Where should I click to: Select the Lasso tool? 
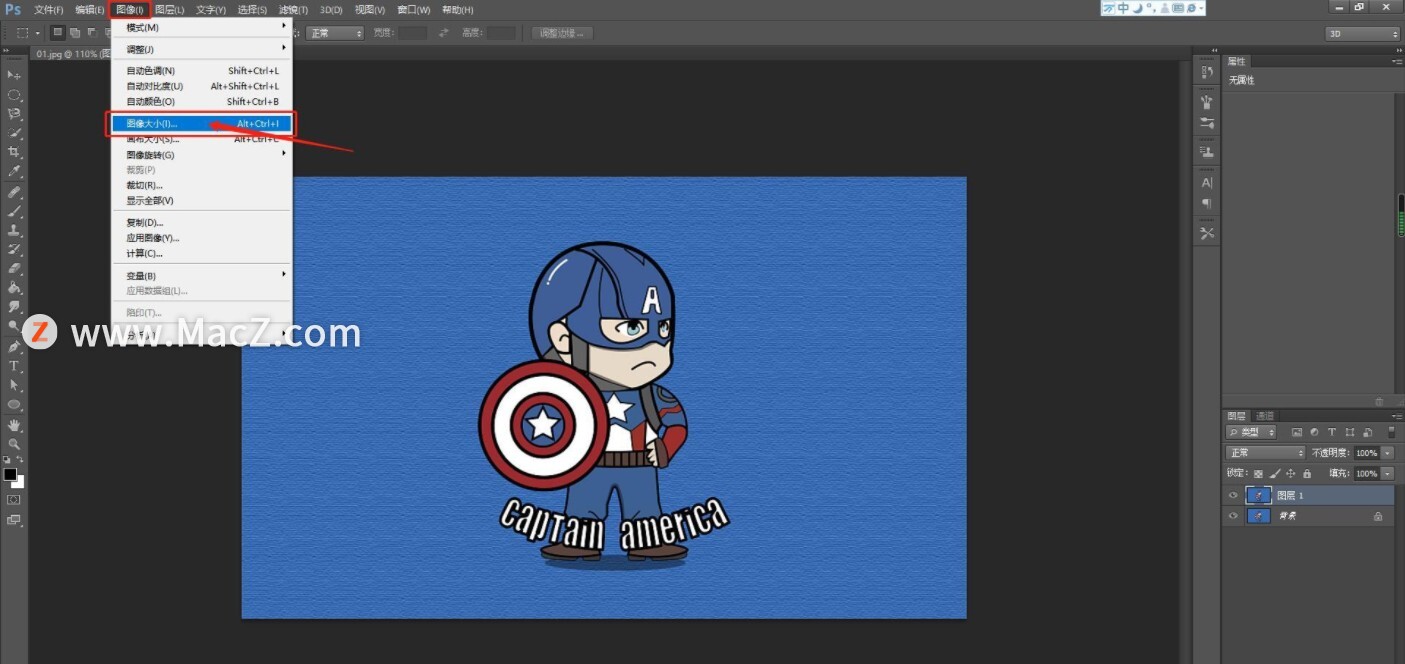pyautogui.click(x=14, y=114)
